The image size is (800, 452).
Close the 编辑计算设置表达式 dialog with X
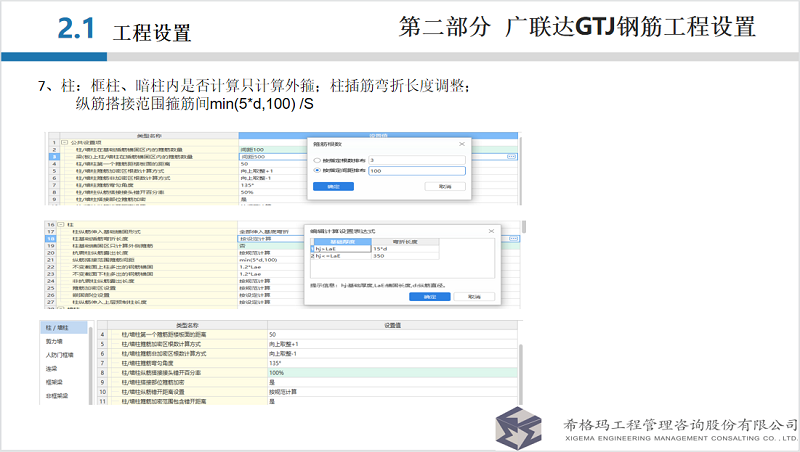coord(491,231)
